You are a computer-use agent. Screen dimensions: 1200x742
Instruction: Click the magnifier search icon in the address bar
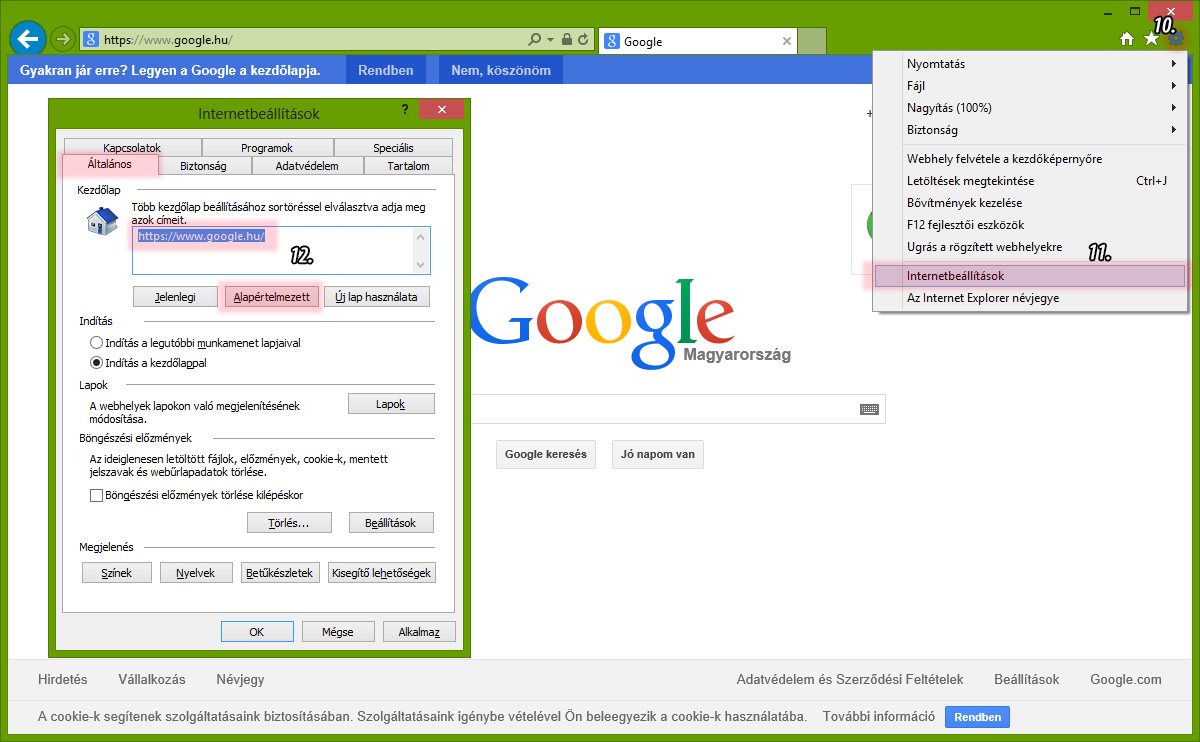534,40
